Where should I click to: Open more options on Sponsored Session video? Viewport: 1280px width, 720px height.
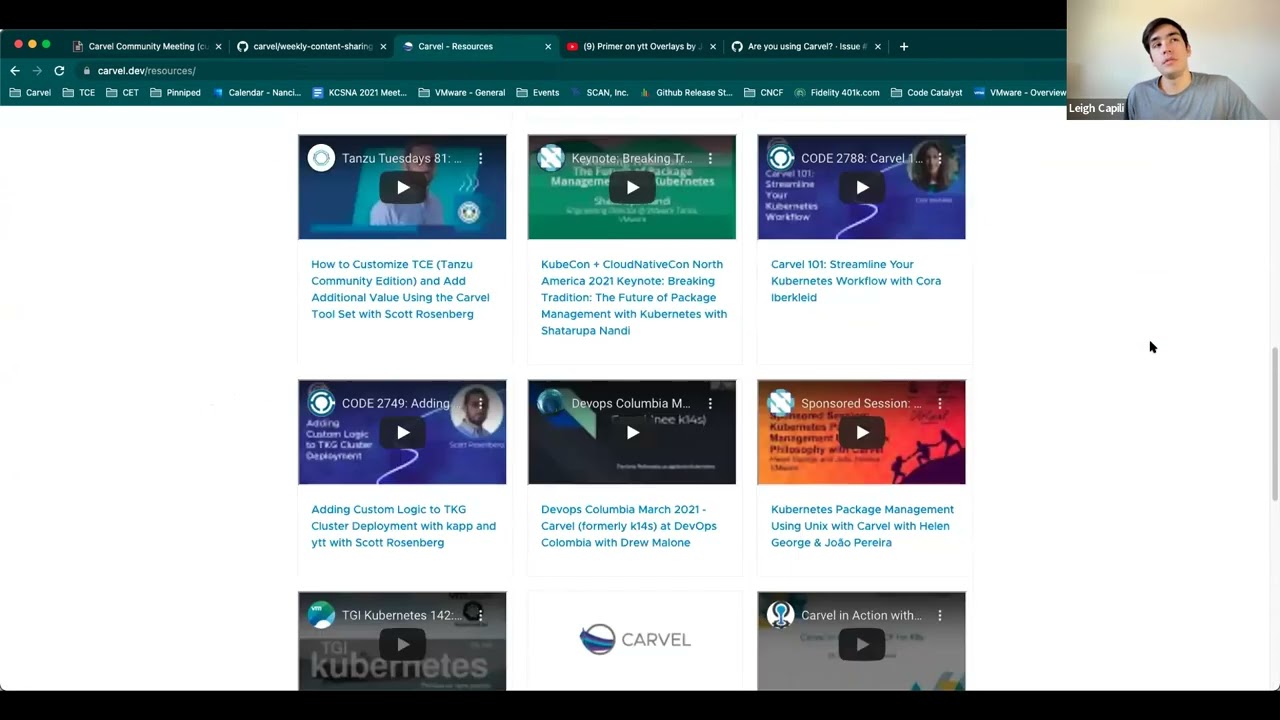939,404
